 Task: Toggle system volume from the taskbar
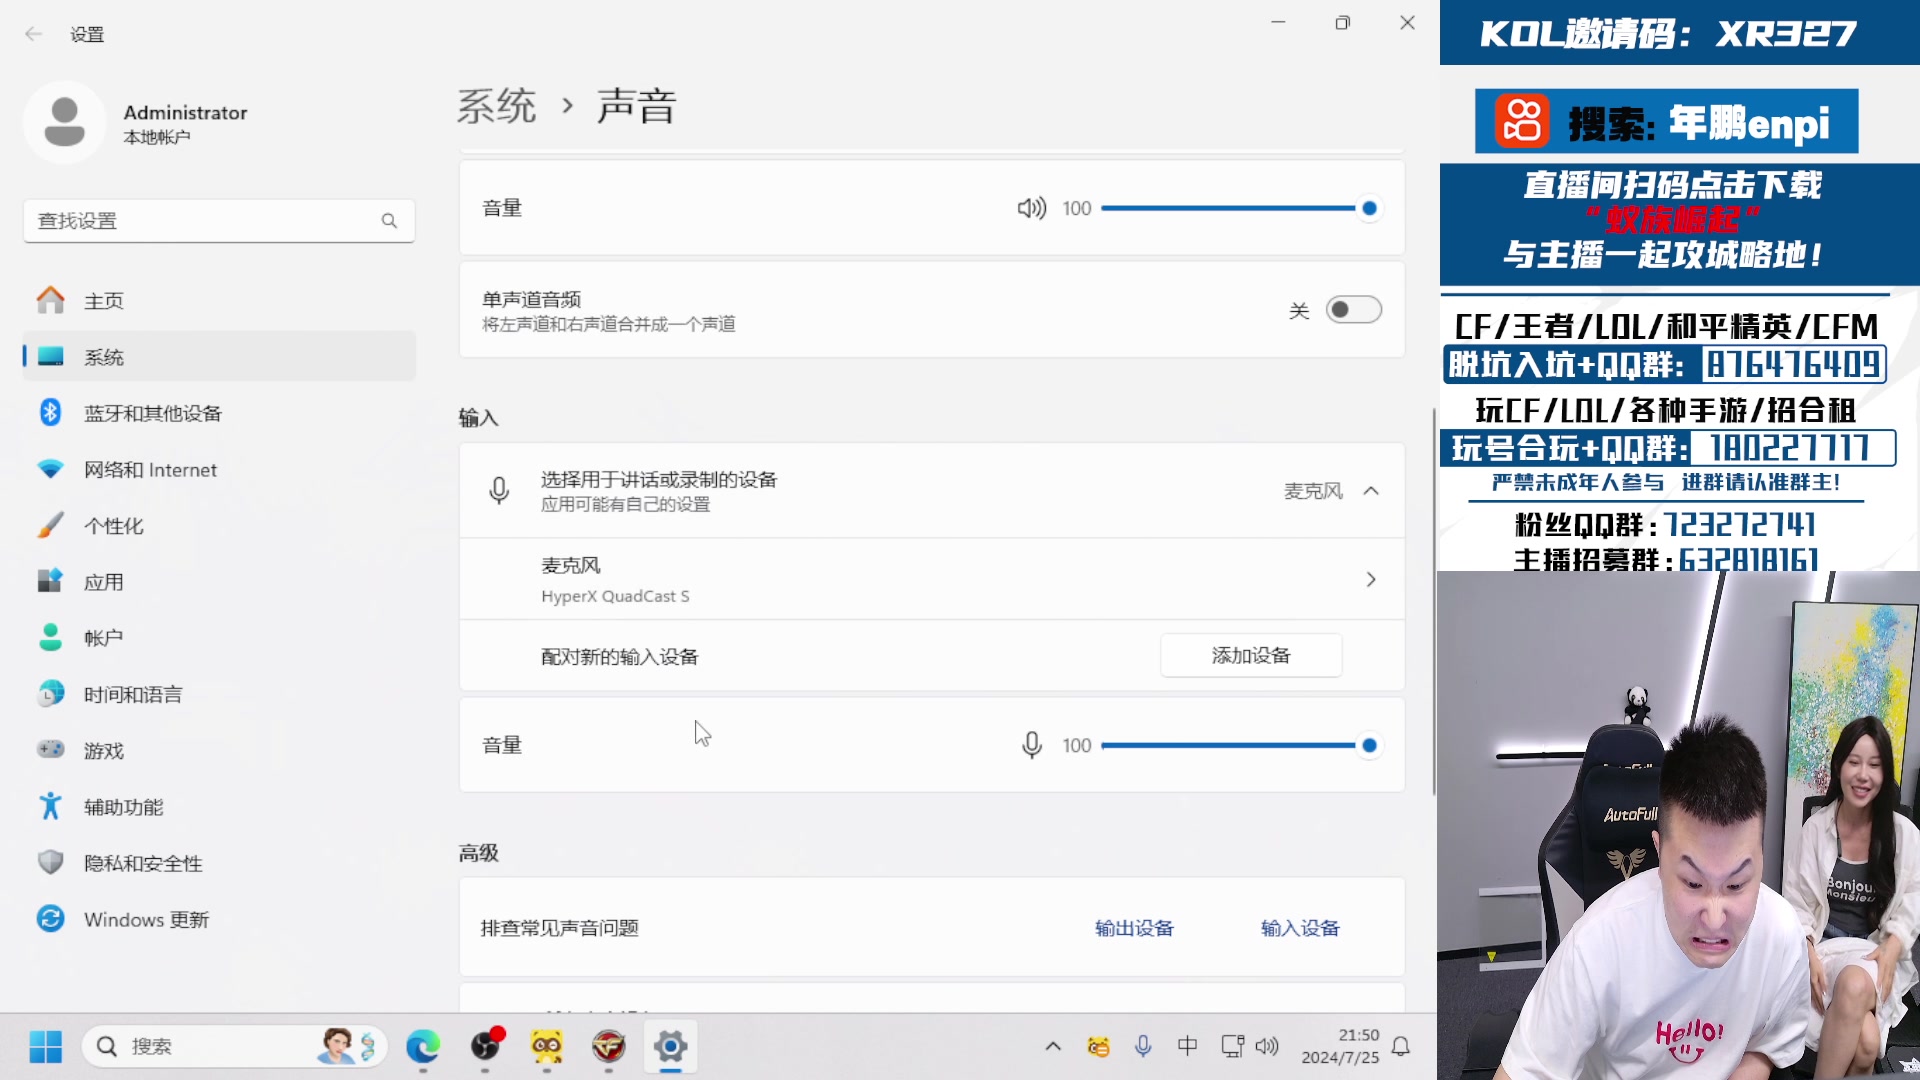tap(1267, 1046)
